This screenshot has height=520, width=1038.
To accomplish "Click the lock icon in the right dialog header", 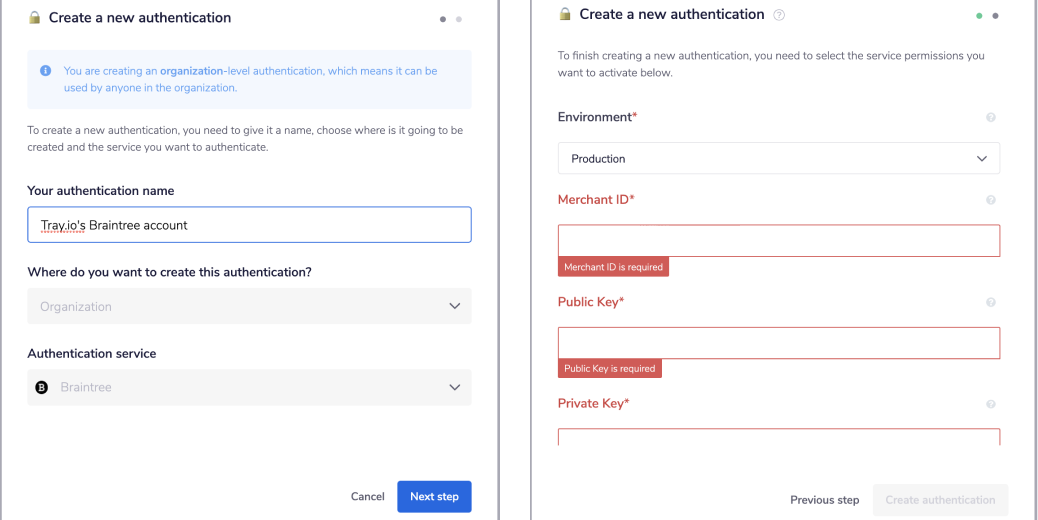I will coord(565,15).
